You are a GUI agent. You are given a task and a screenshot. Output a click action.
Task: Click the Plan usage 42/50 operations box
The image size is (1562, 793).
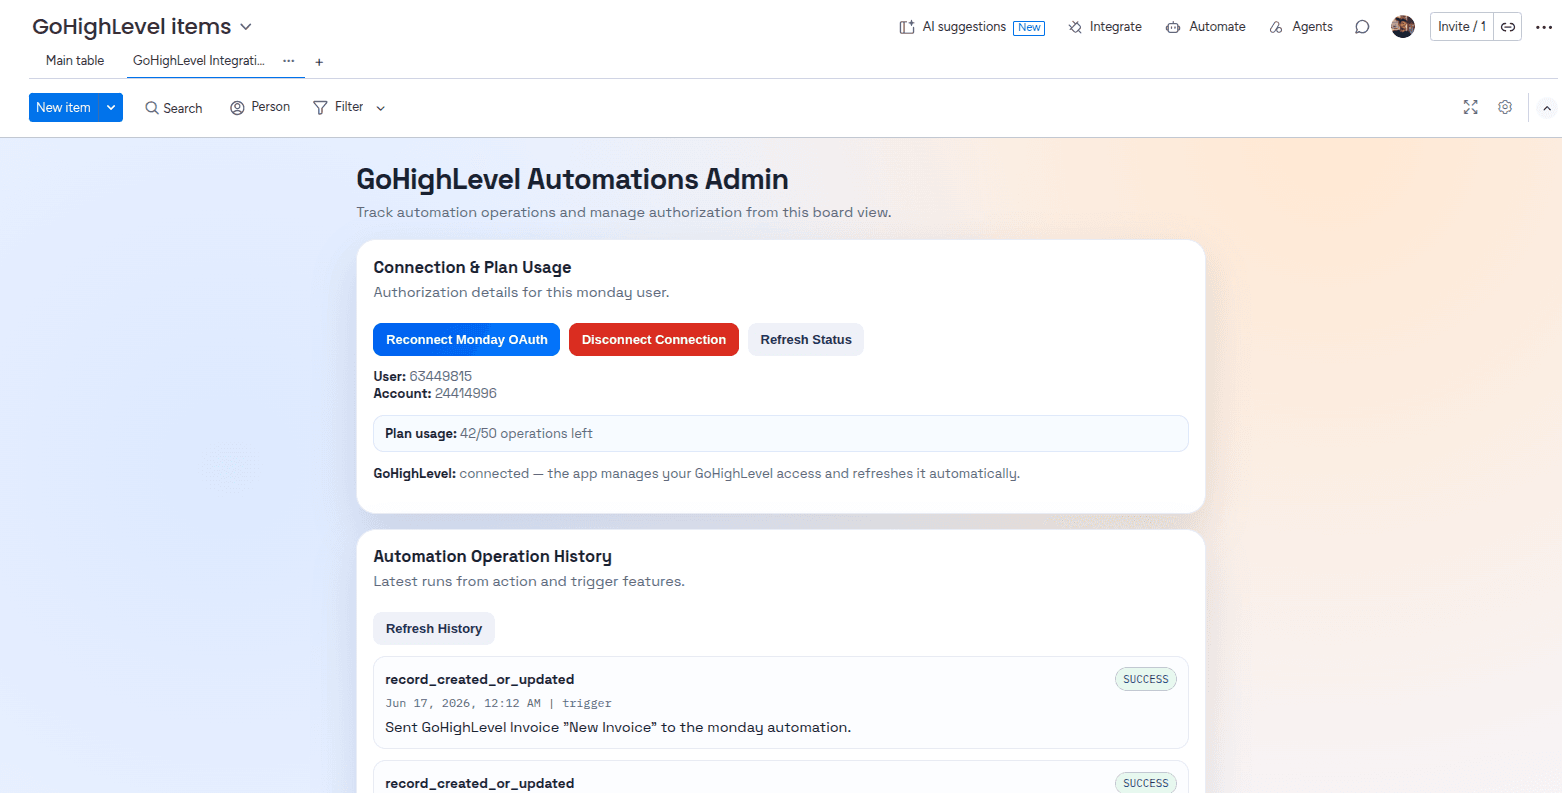coord(781,434)
